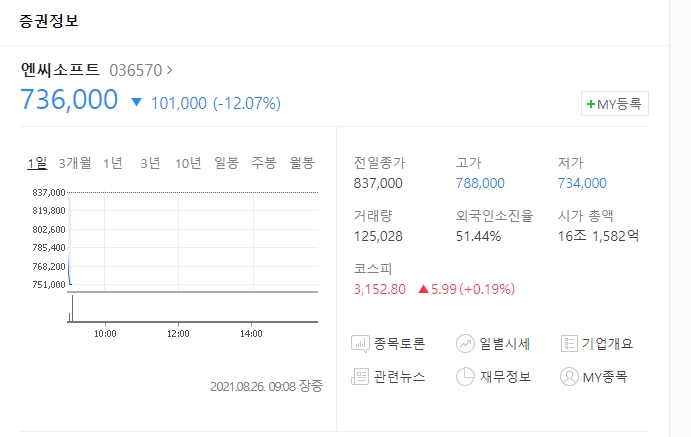This screenshot has height=437, width=691.
Task: Click the 코스피 index value 3,152.80
Action: pos(380,289)
